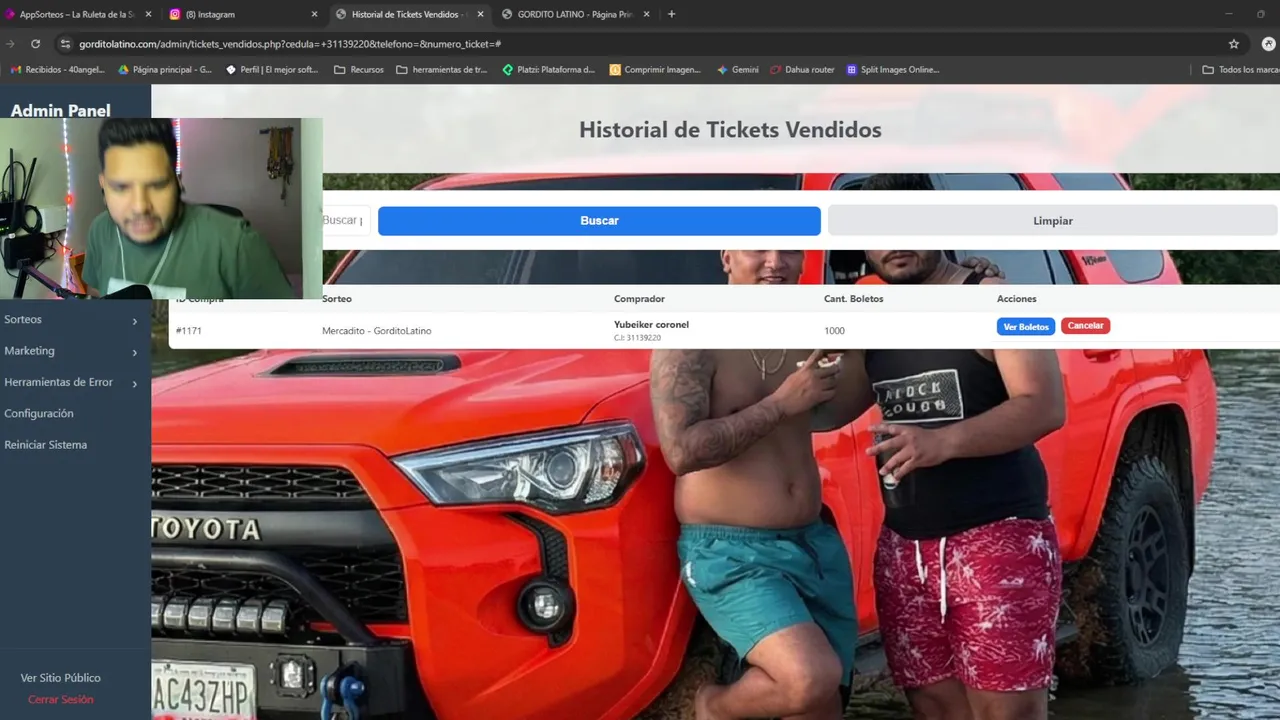
Task: Click the Mercadito - GorditoLatino cell
Action: [377, 331]
